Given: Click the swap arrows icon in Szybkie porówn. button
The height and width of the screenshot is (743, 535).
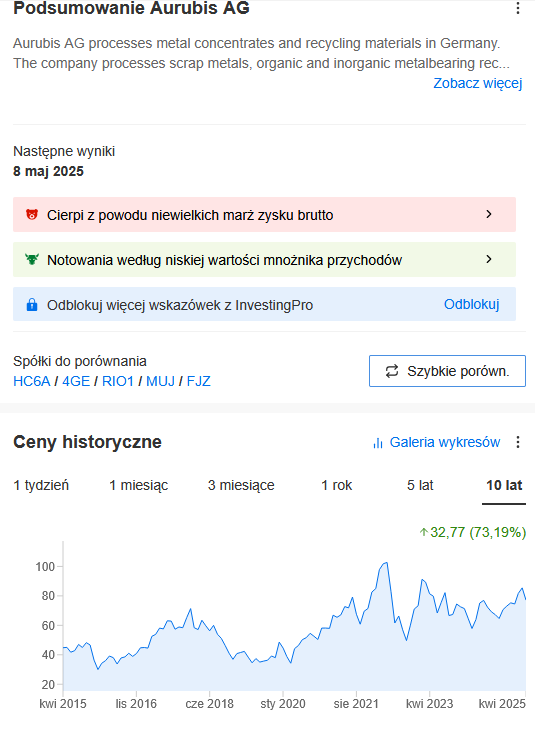Looking at the screenshot, I should coord(392,371).
